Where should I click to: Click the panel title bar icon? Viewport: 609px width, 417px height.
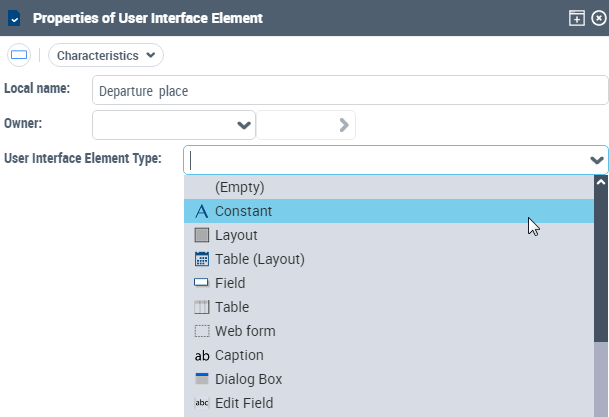[x=14, y=18]
